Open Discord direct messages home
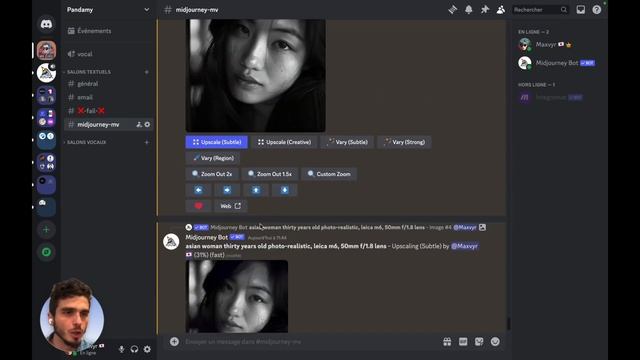The height and width of the screenshot is (360, 640). pyautogui.click(x=46, y=24)
